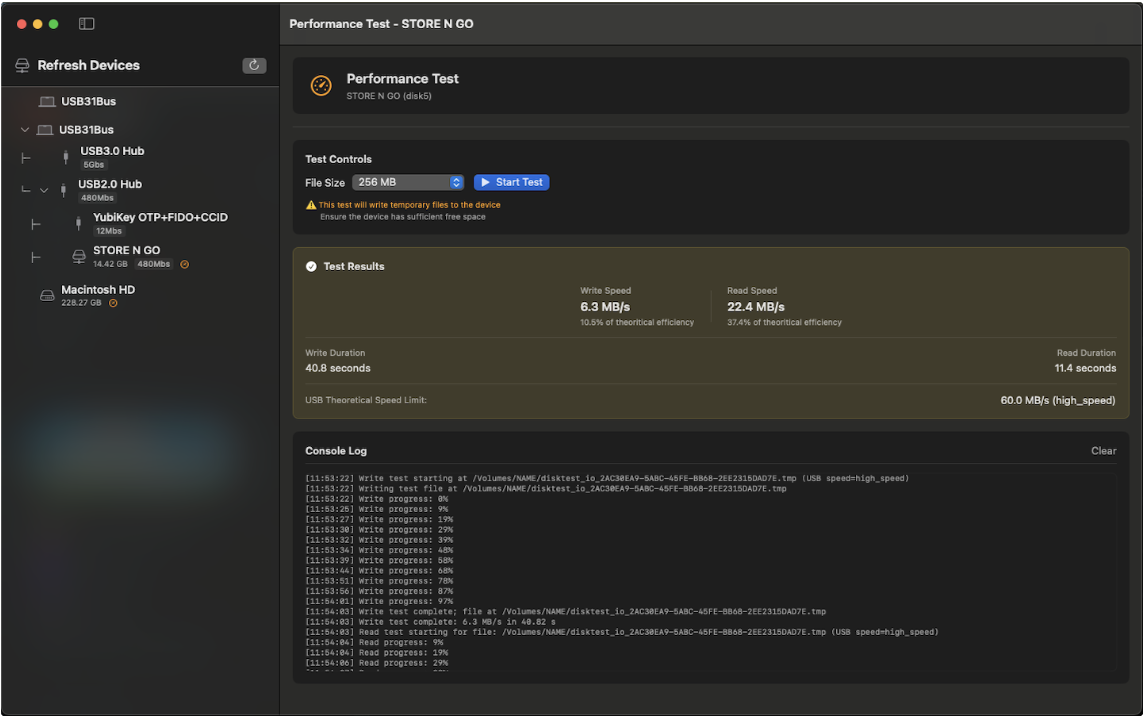Collapse the USB2.0 Hub branch
Viewport: 1143px width, 716px height.
coord(43,189)
